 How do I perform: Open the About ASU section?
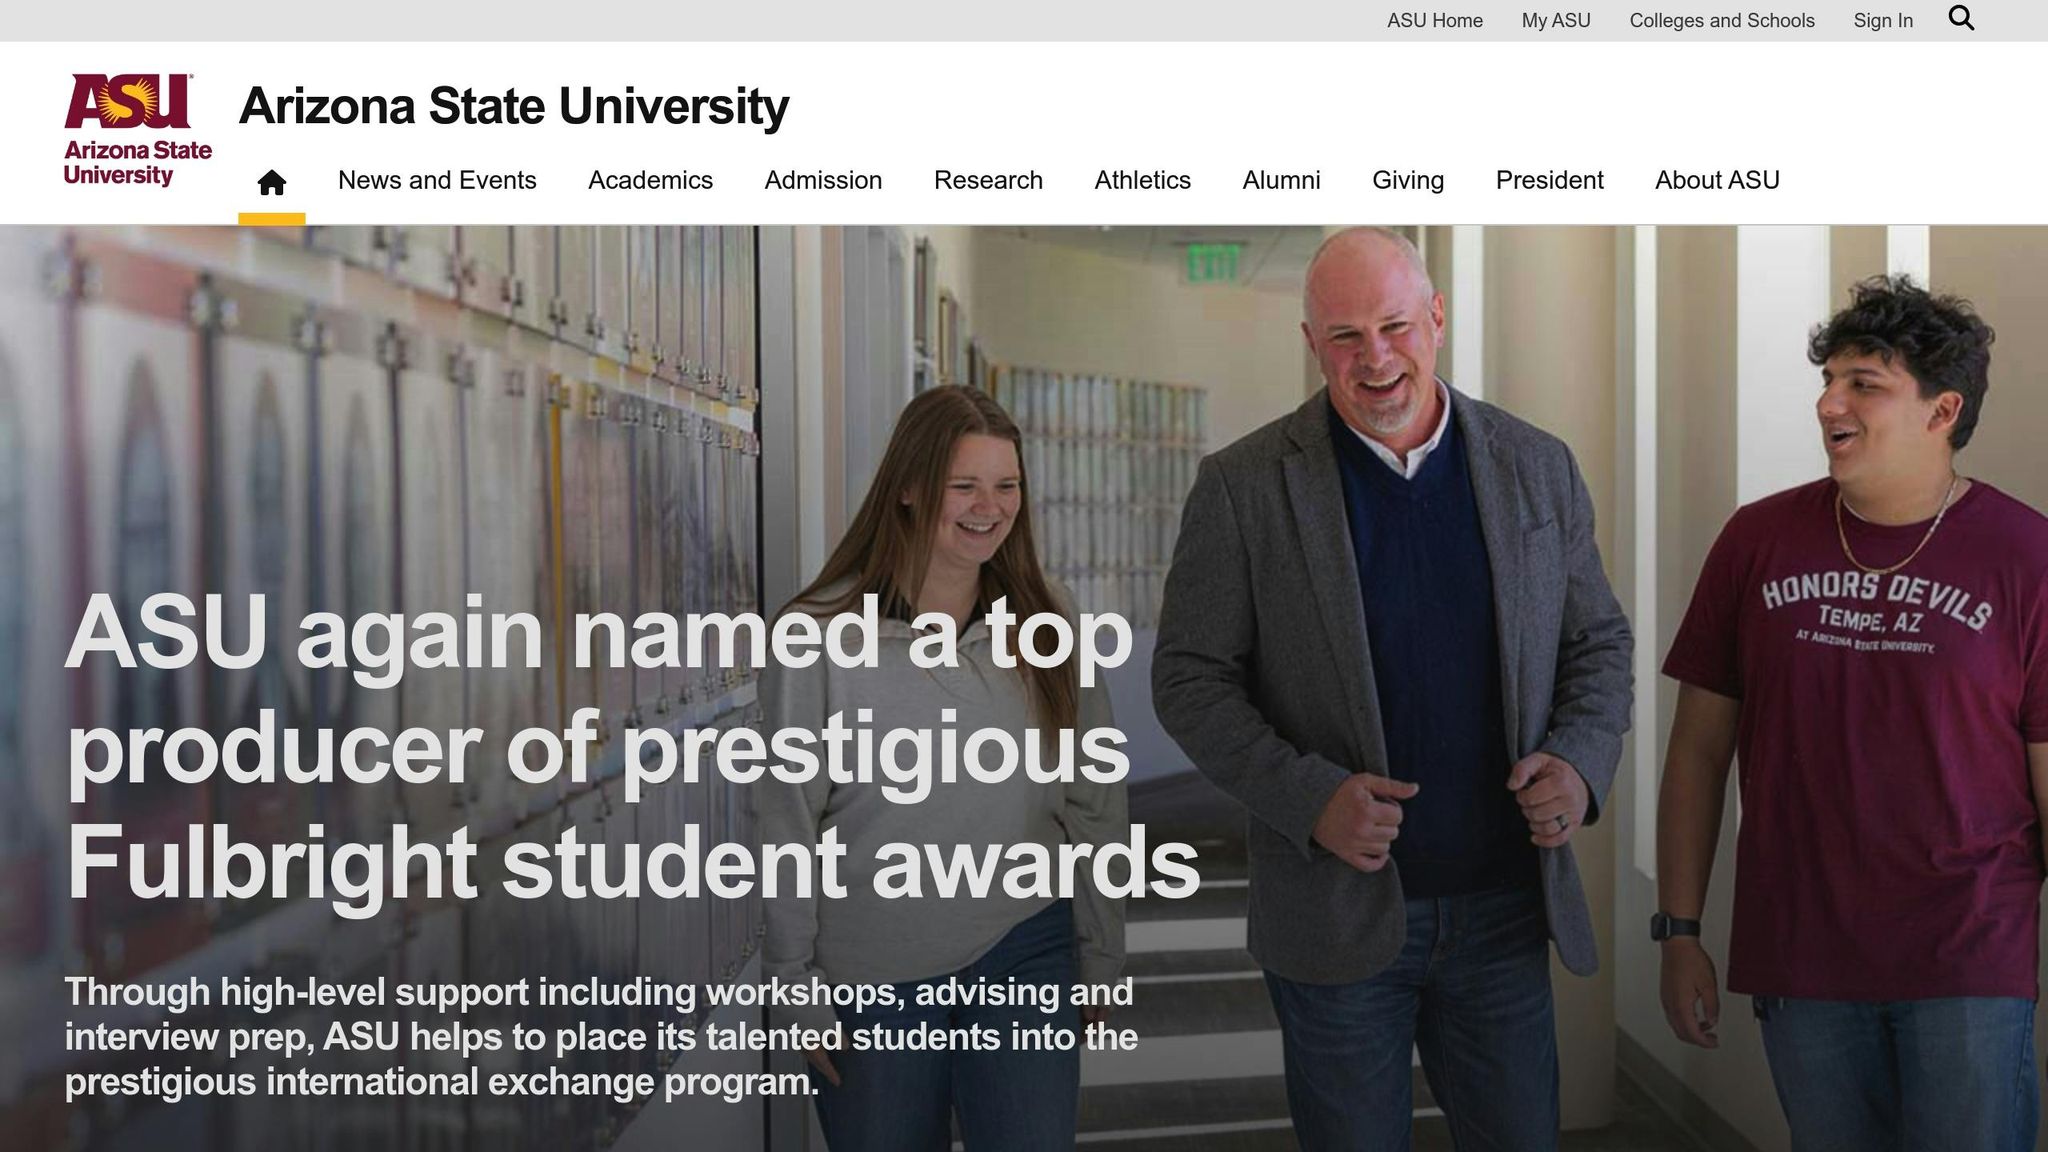click(1716, 180)
